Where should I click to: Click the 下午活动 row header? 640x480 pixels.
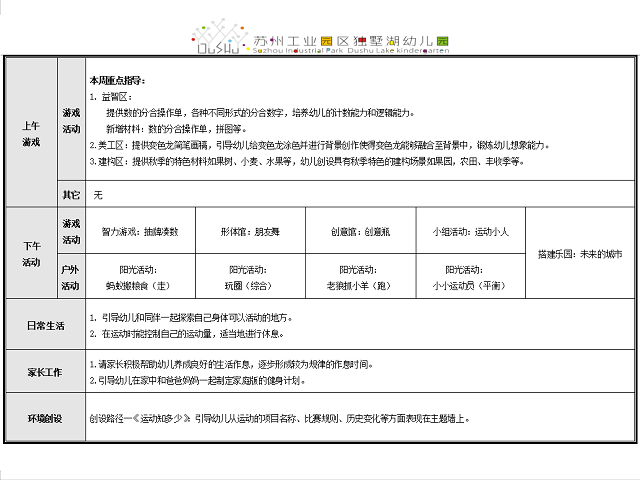coord(31,253)
